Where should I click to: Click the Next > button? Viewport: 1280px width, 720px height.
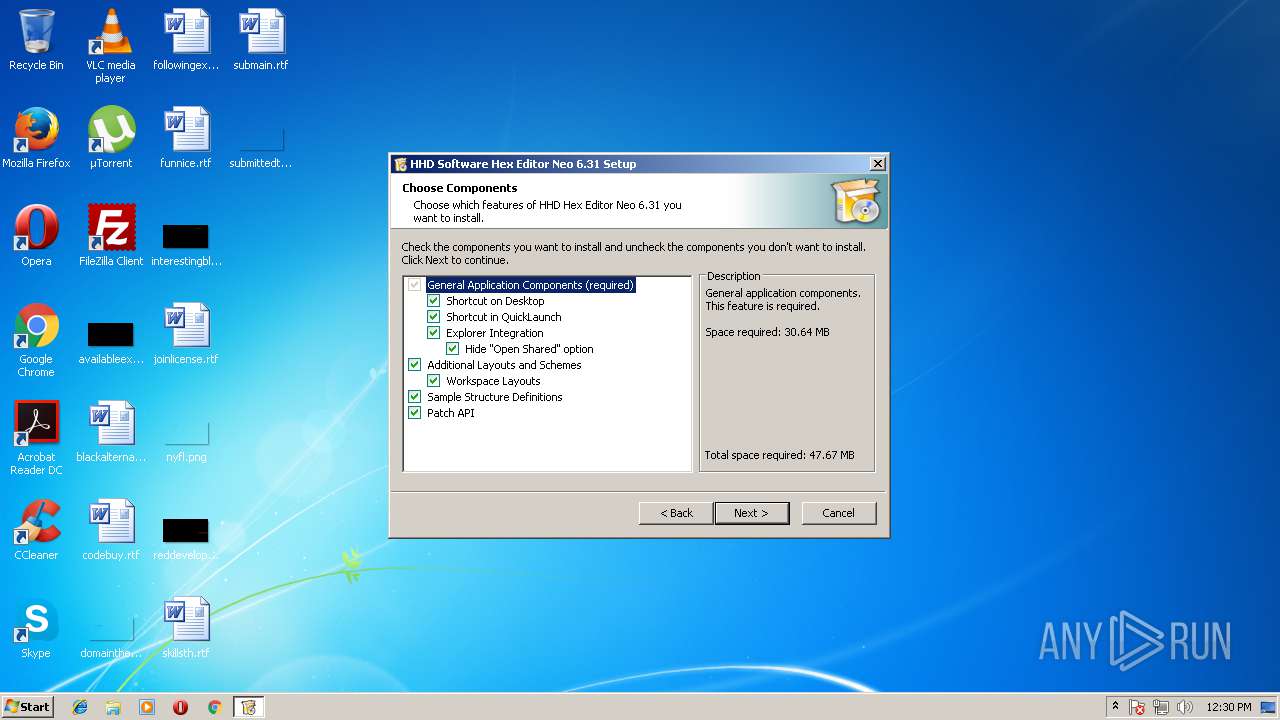tap(751, 513)
